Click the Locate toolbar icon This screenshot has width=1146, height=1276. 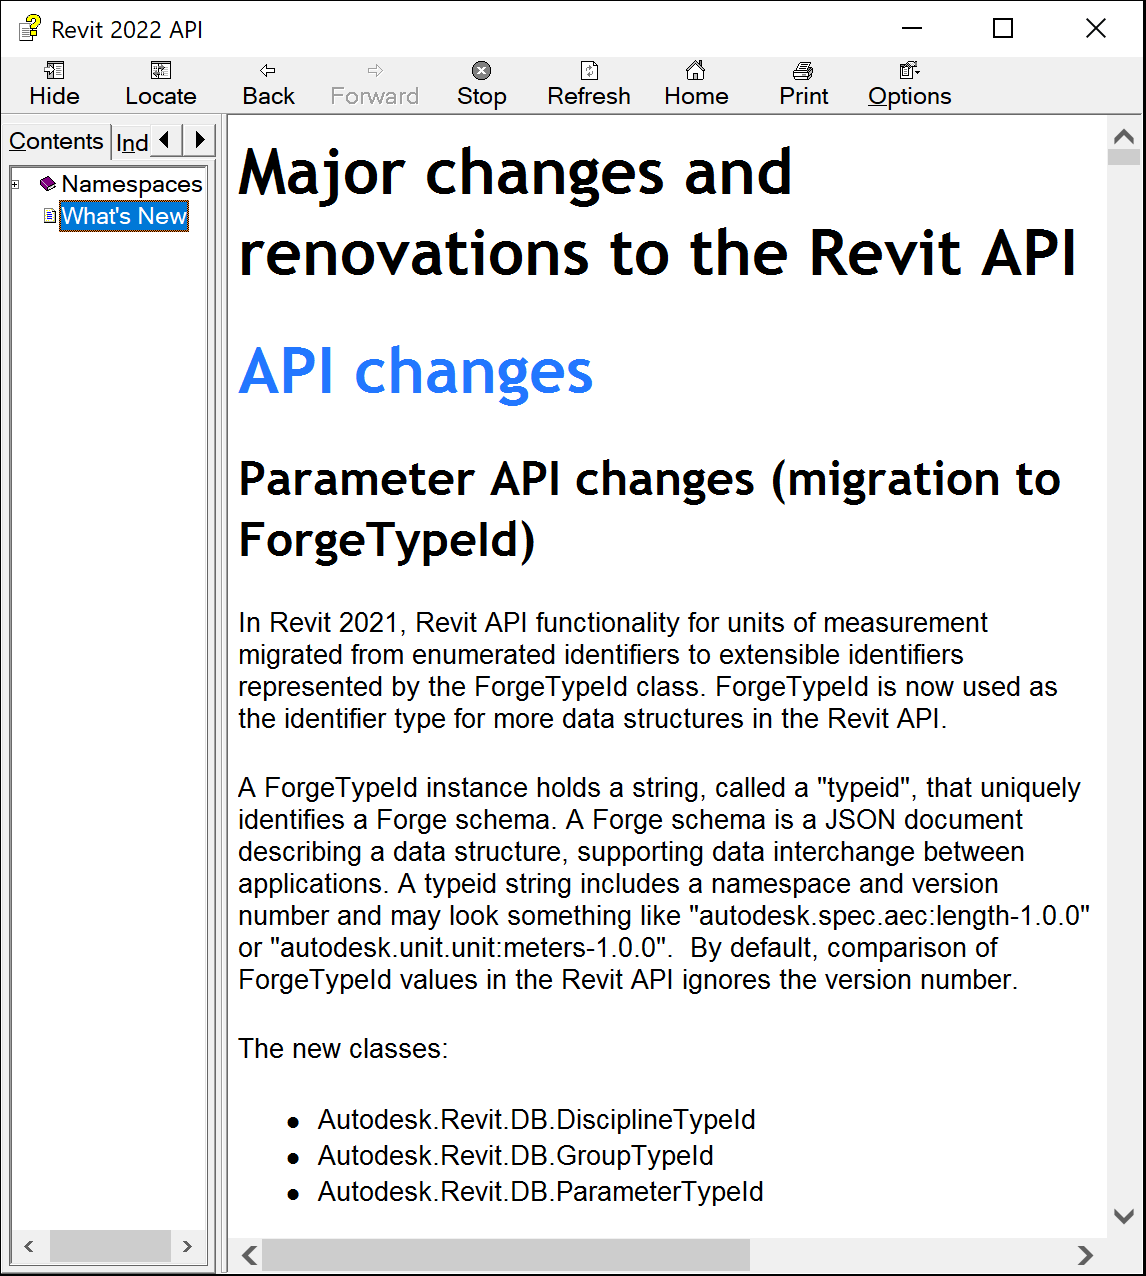click(x=160, y=83)
